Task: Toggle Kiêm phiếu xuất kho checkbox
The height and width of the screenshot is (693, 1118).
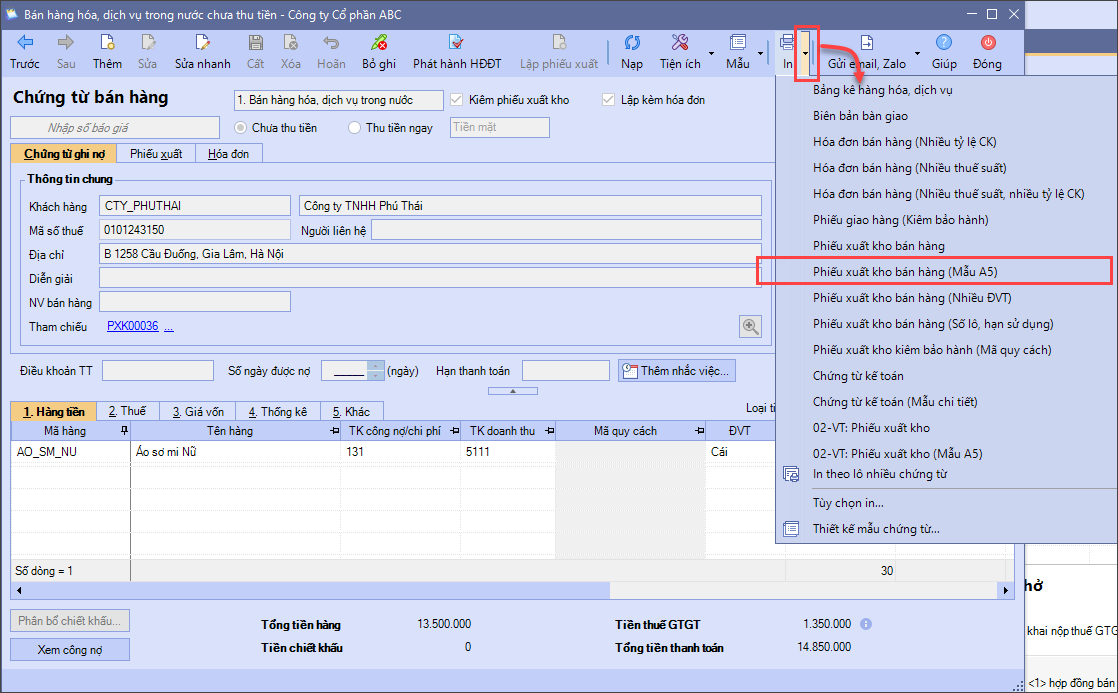Action: click(457, 100)
